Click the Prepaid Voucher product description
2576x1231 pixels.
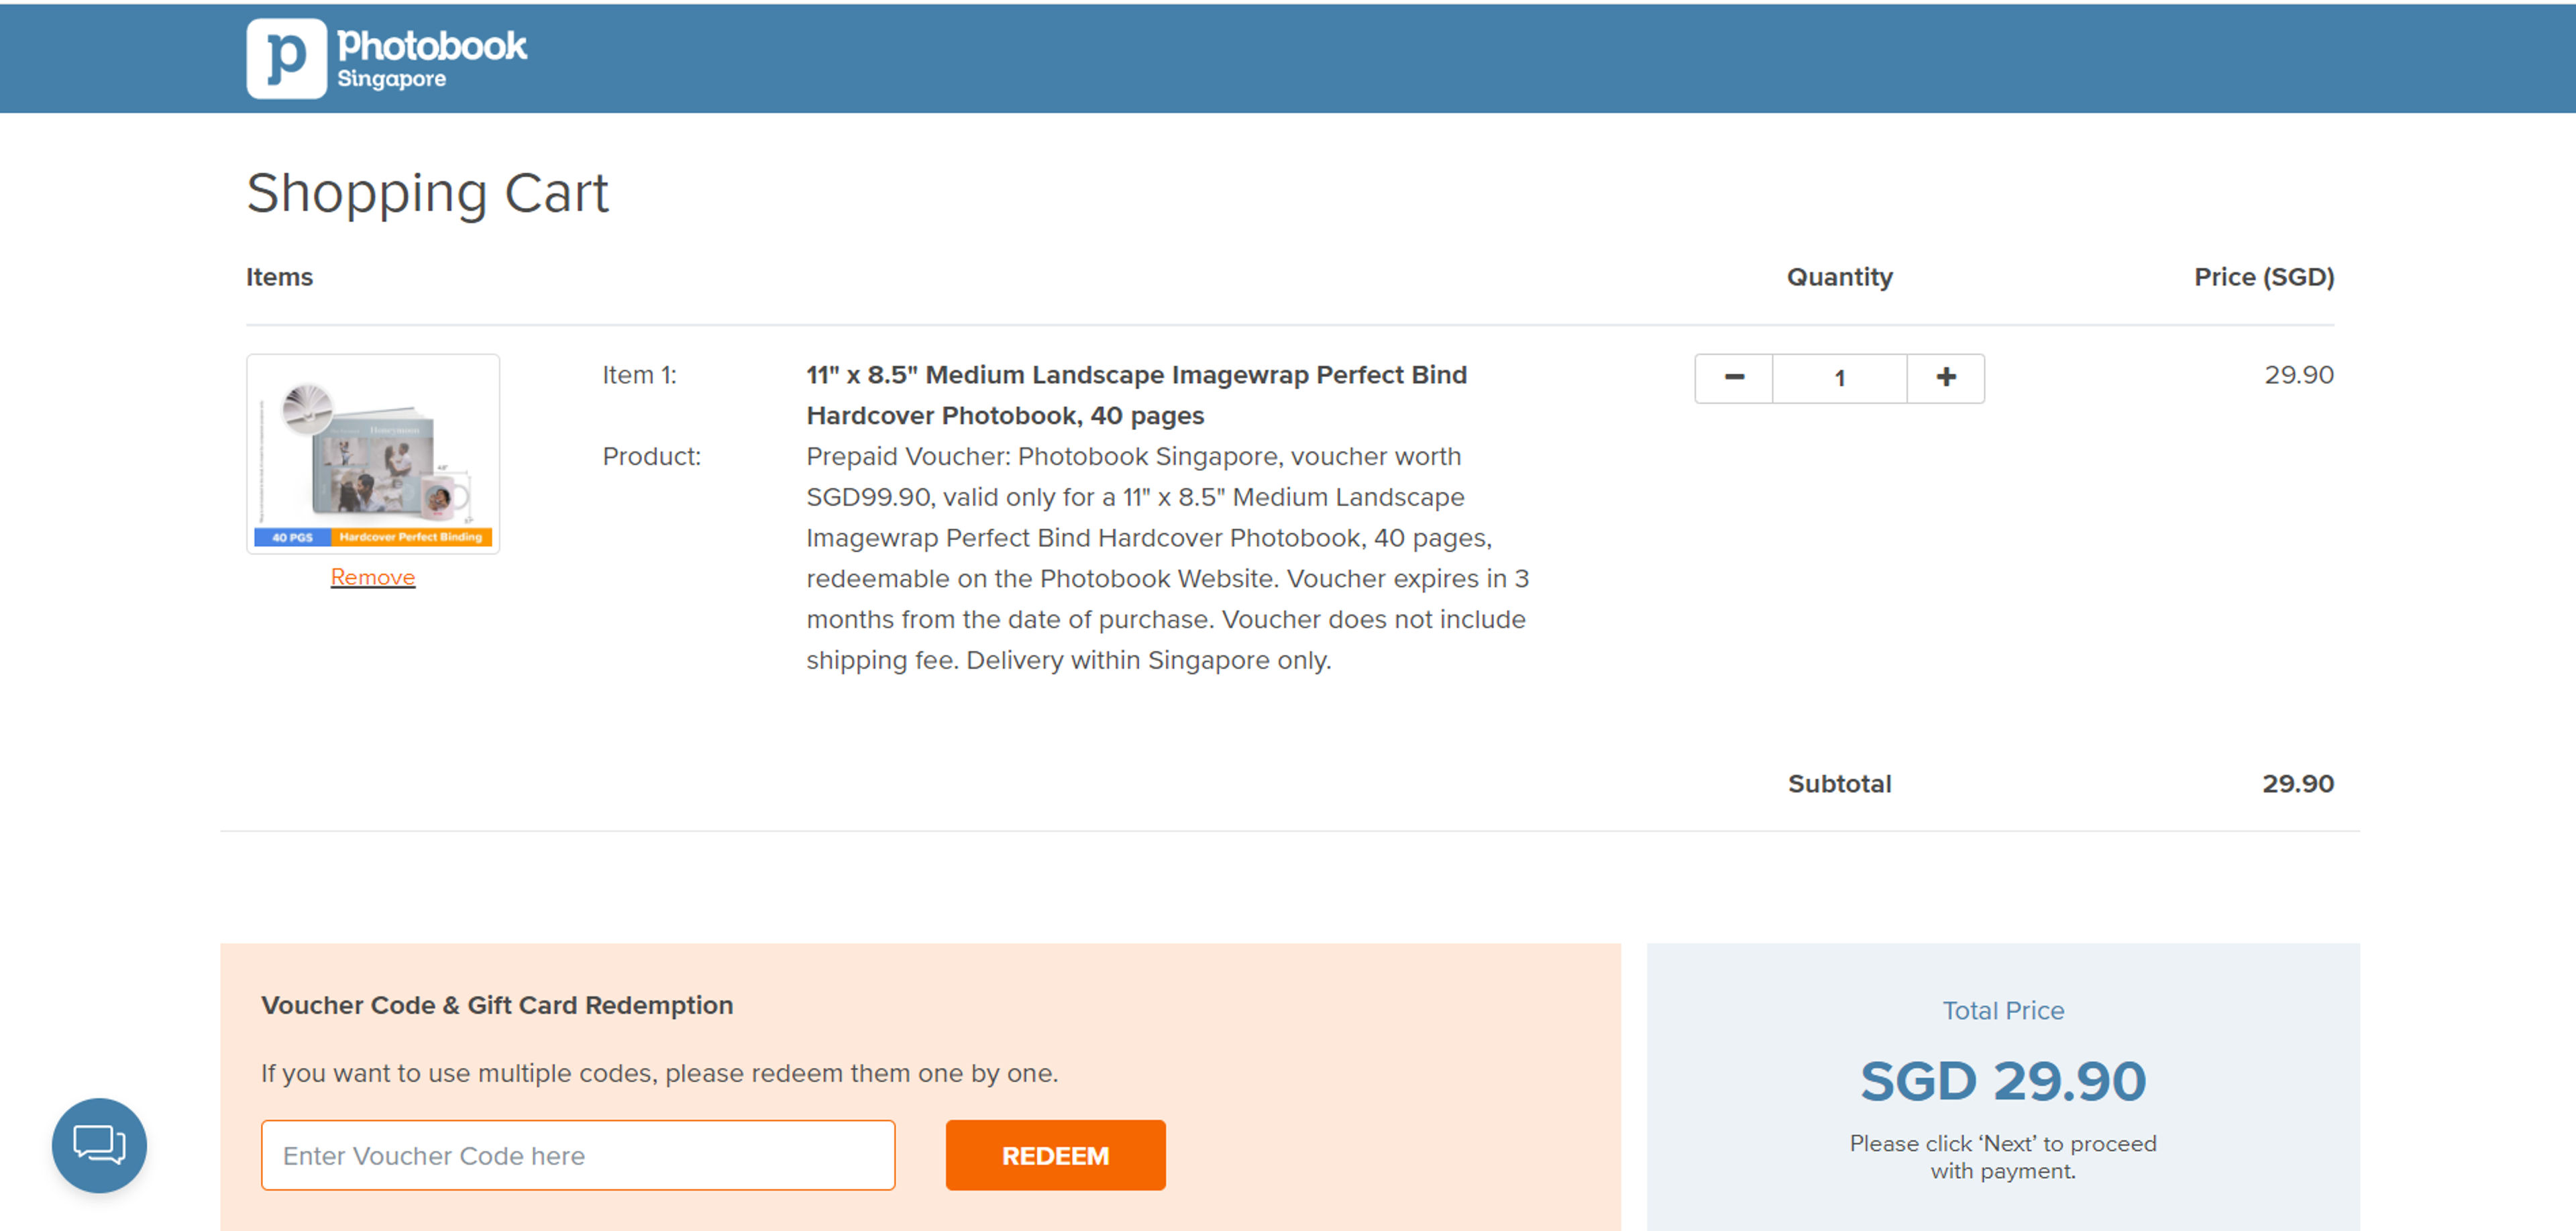(x=1166, y=558)
